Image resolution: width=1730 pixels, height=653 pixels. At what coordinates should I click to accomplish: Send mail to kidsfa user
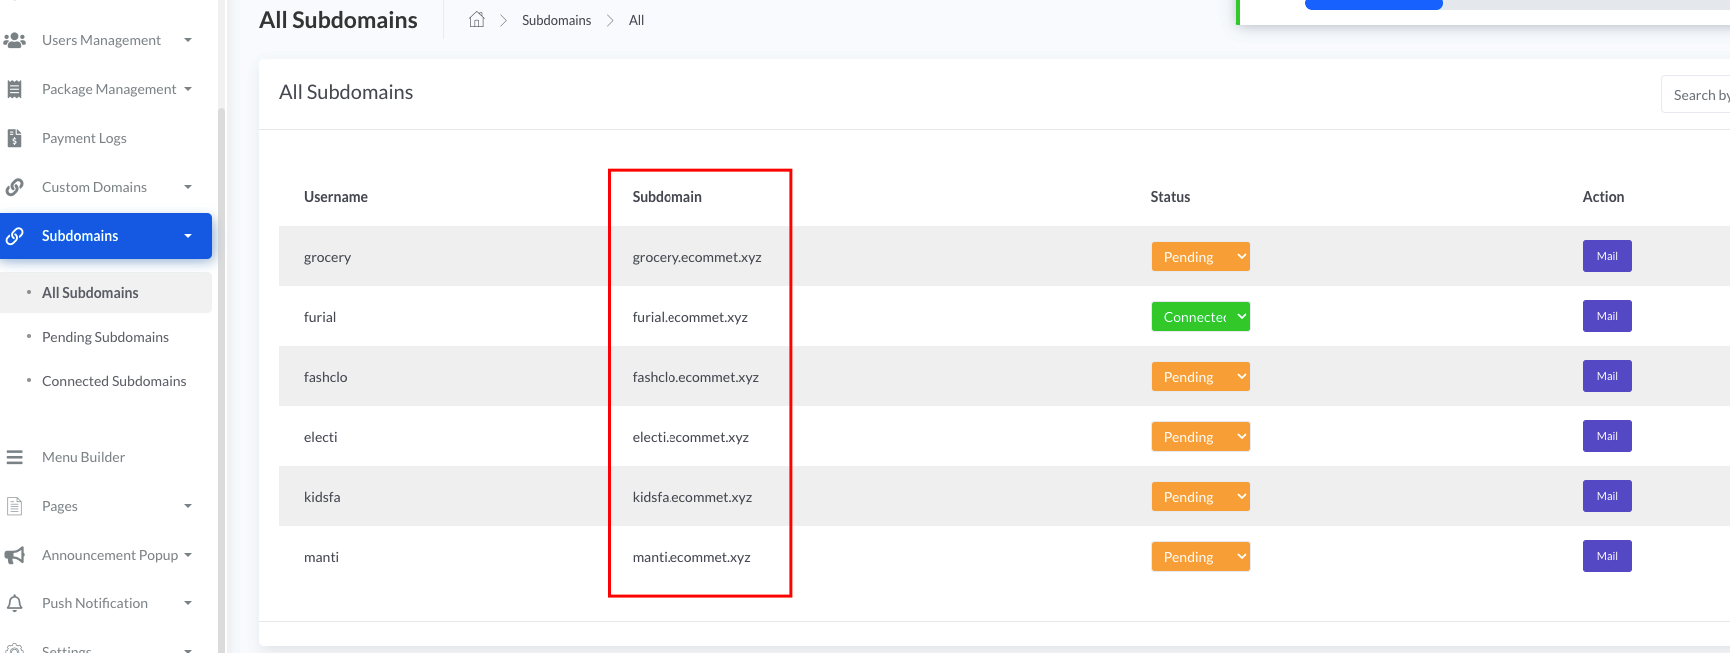1606,496
